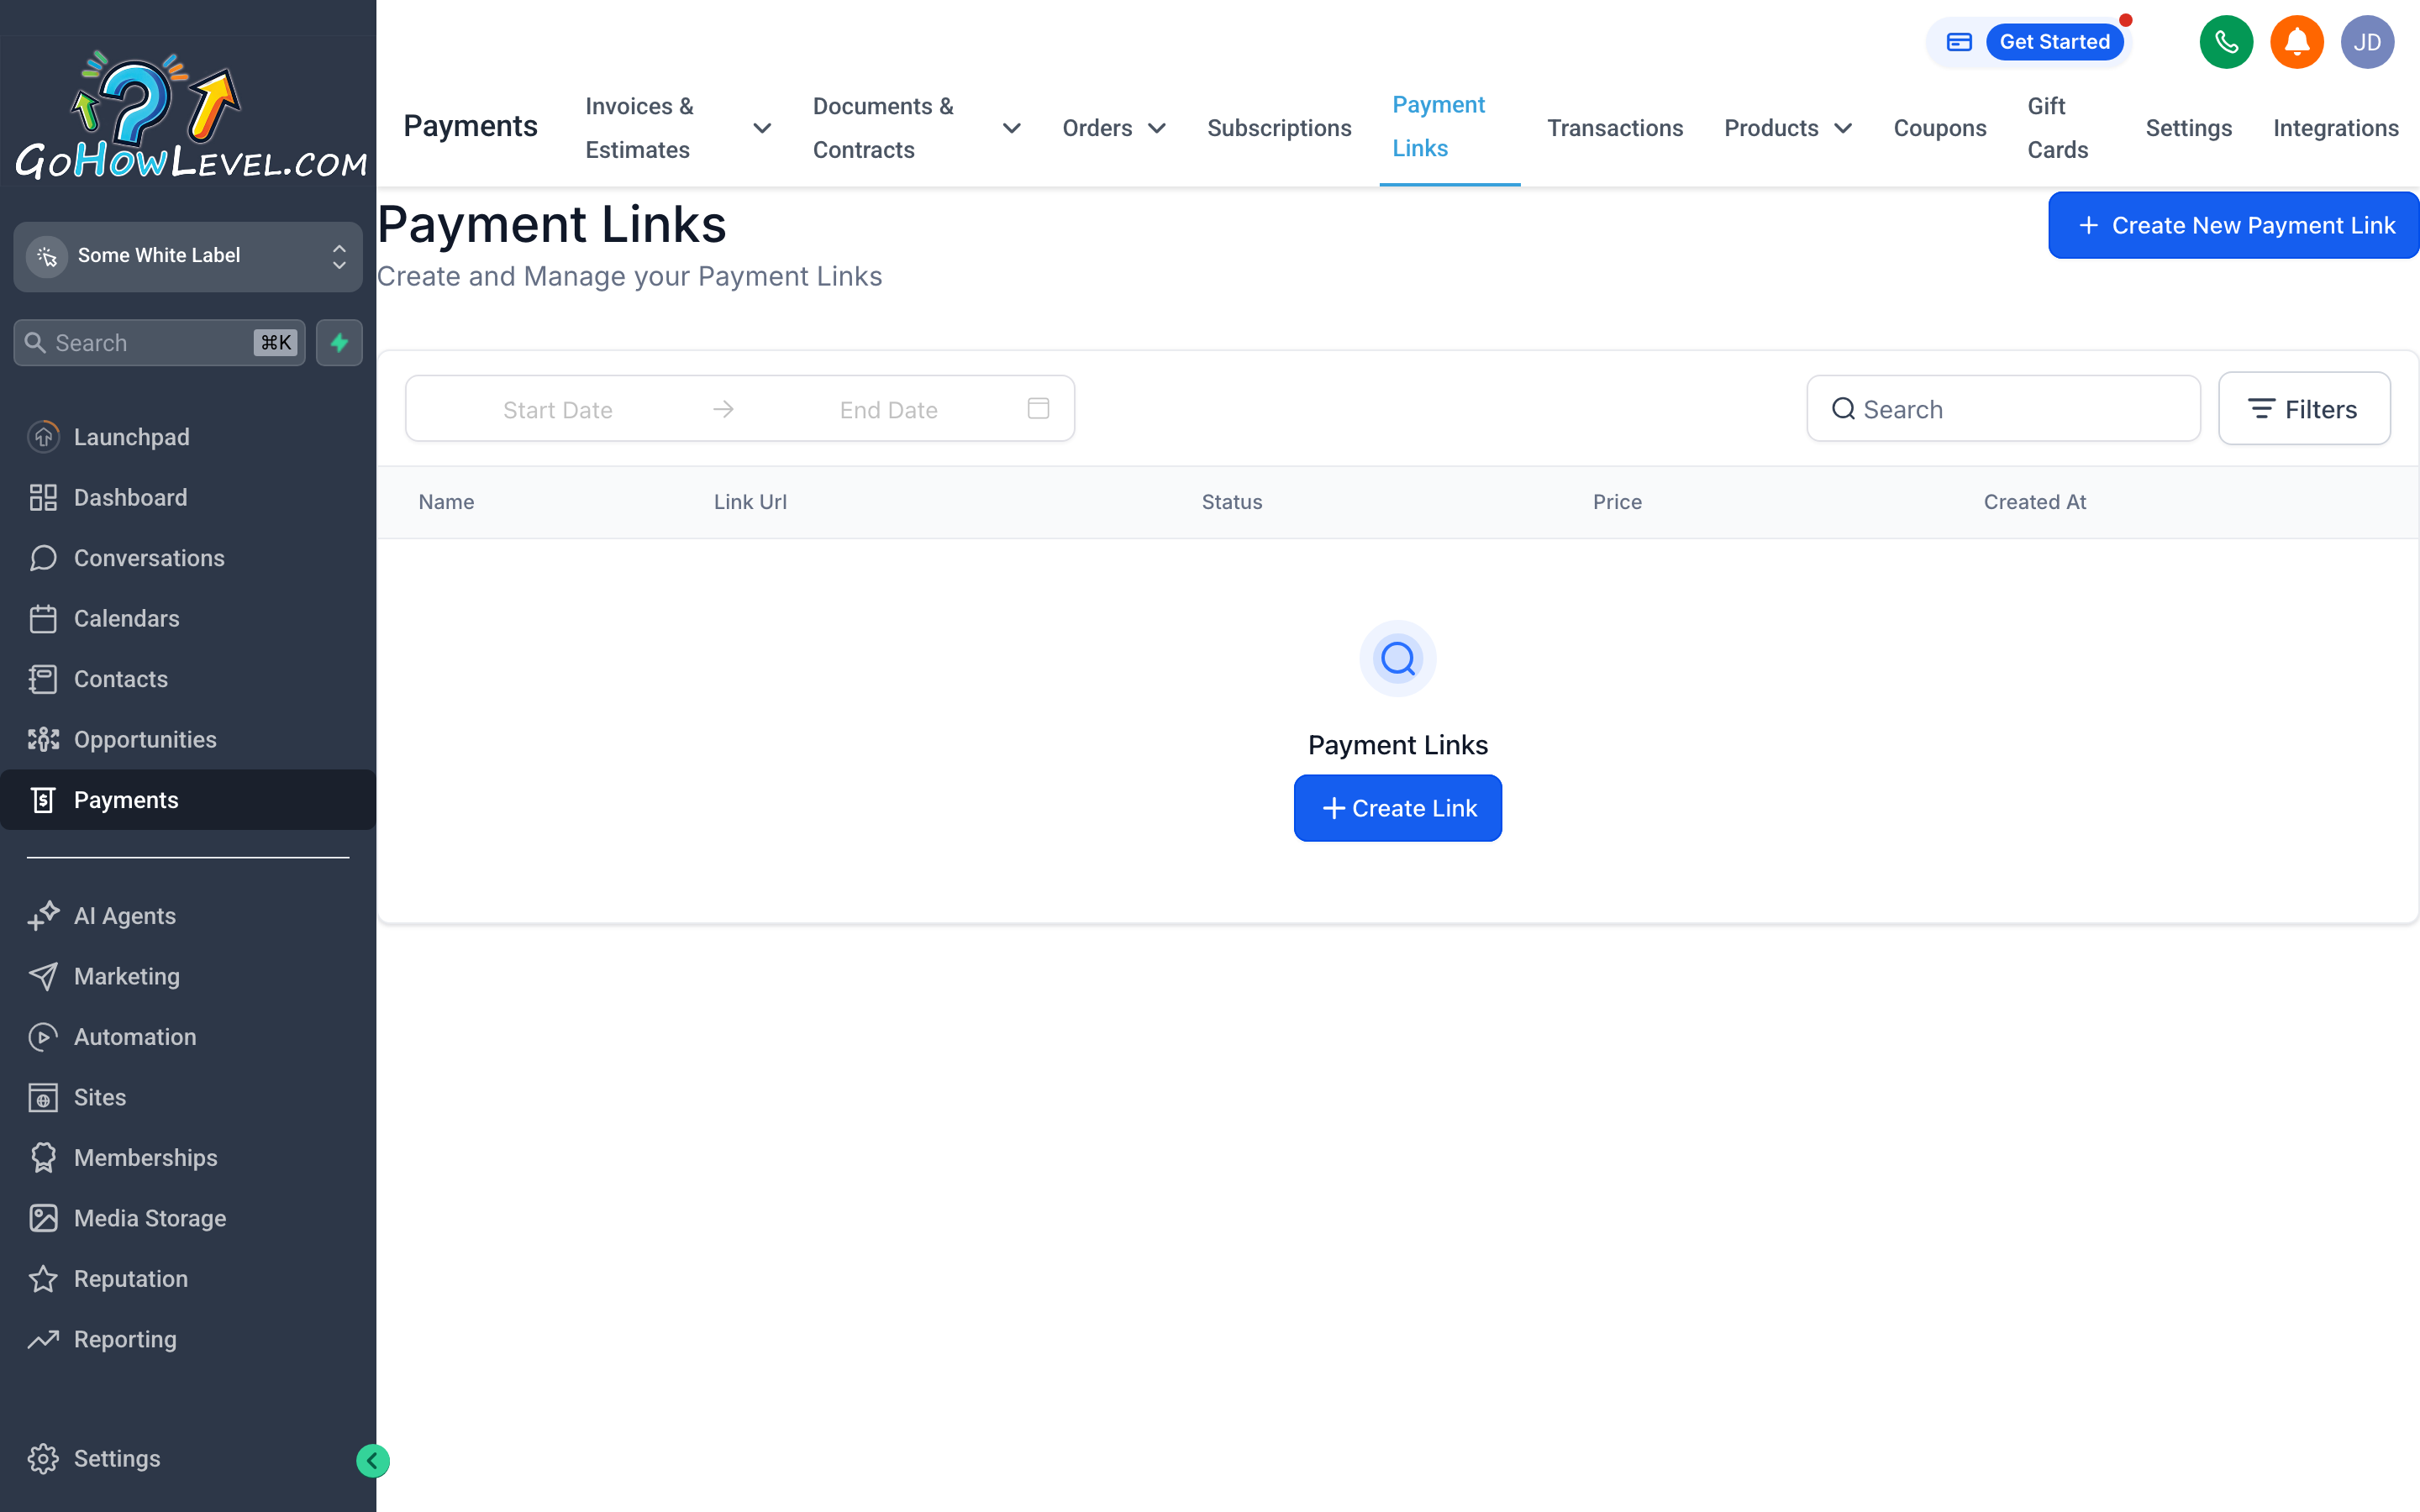This screenshot has height=1512, width=2420.
Task: Open the Memberships badge icon
Action: click(43, 1158)
